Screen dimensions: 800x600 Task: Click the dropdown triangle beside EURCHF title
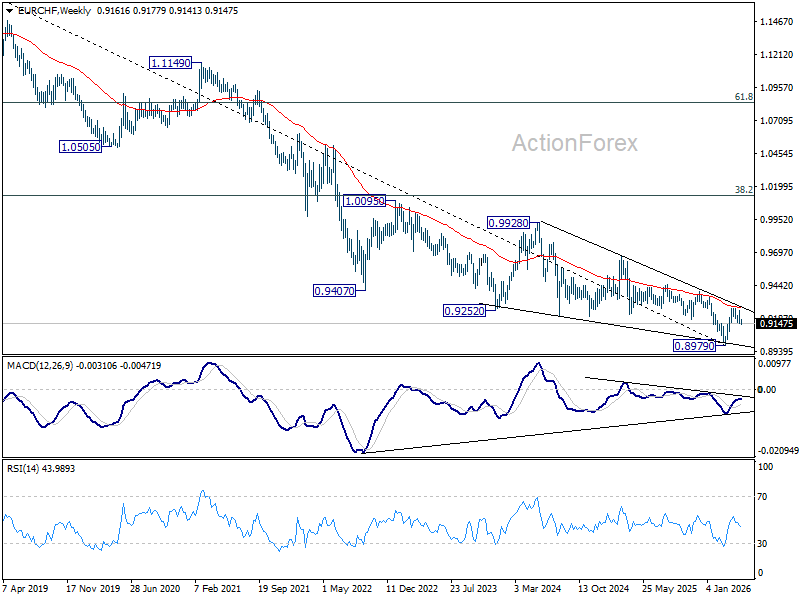pos(10,11)
